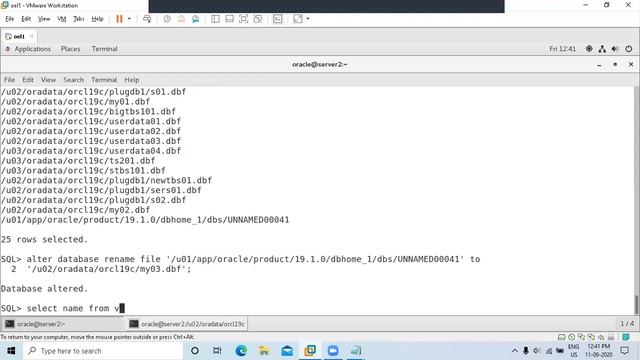
Task: Toggle the VMware library sidebar view icon
Action: point(215,19)
